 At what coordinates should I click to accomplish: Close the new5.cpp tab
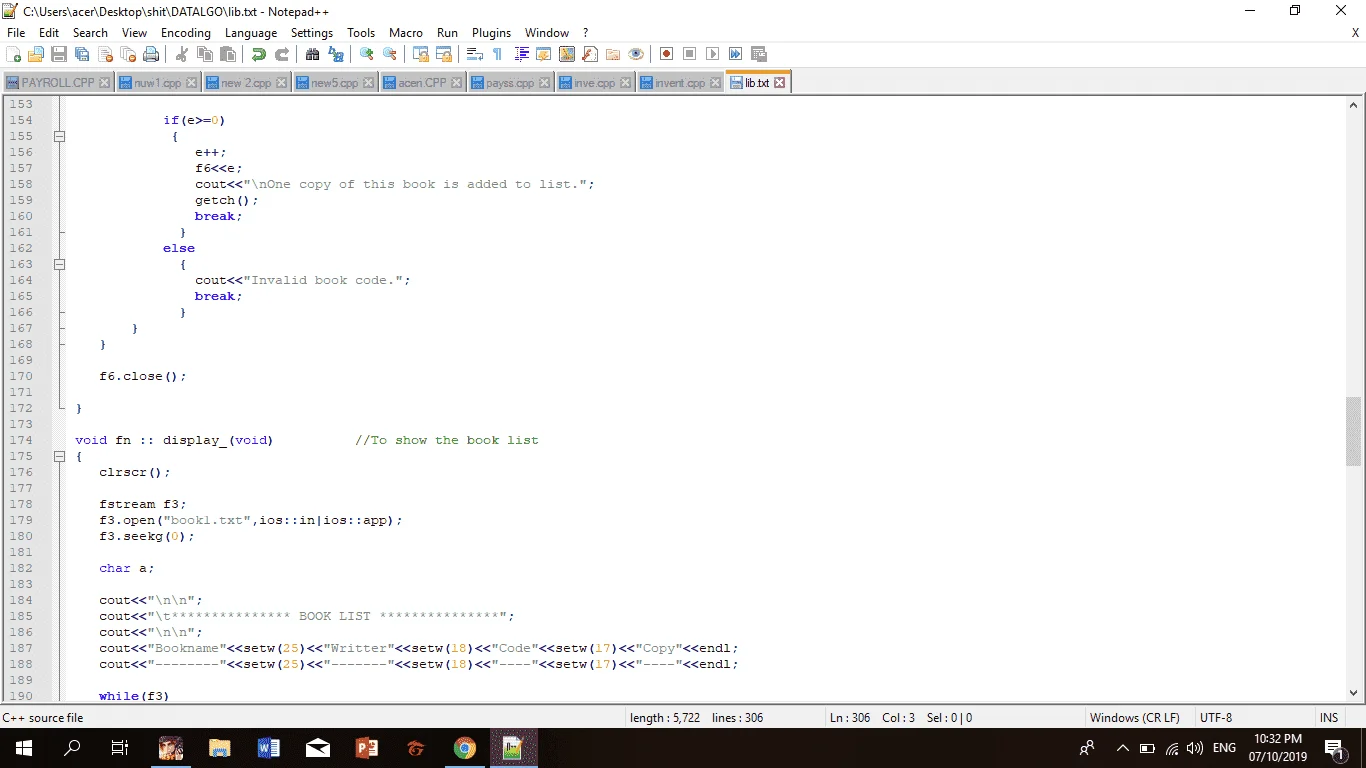coord(369,83)
